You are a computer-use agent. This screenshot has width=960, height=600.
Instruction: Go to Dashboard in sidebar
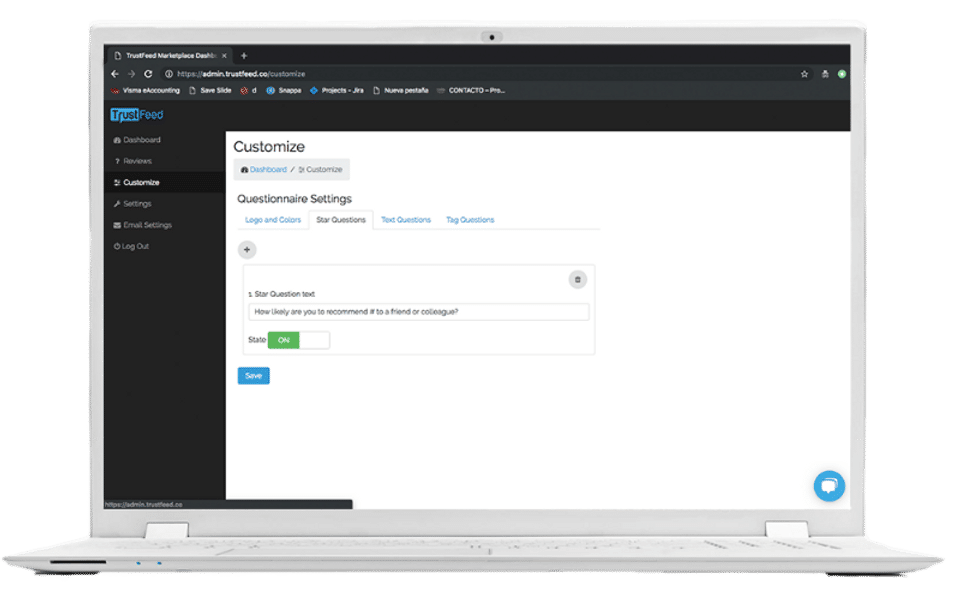point(137,140)
